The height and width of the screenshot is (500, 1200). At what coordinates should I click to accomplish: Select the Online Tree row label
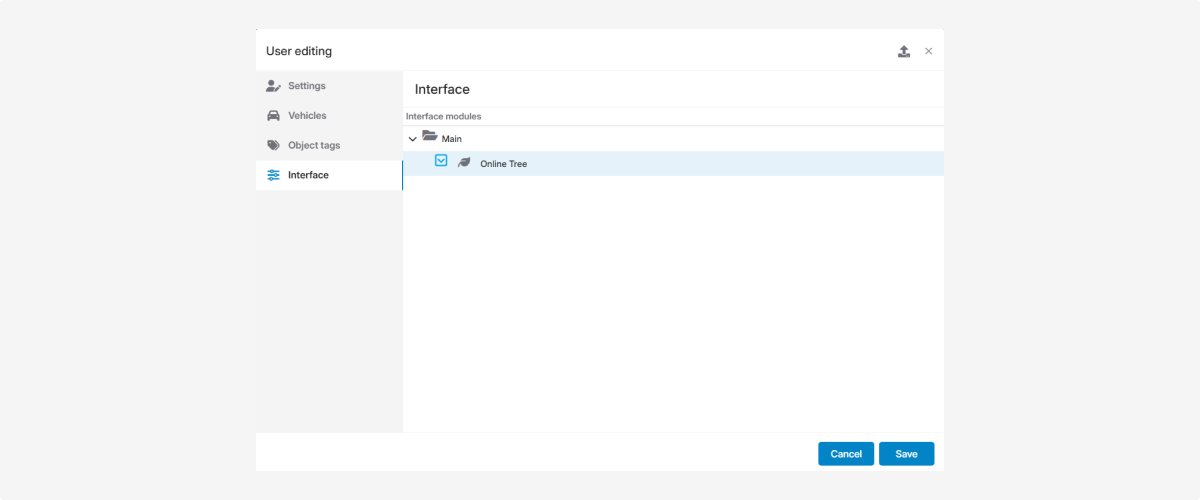click(x=503, y=164)
